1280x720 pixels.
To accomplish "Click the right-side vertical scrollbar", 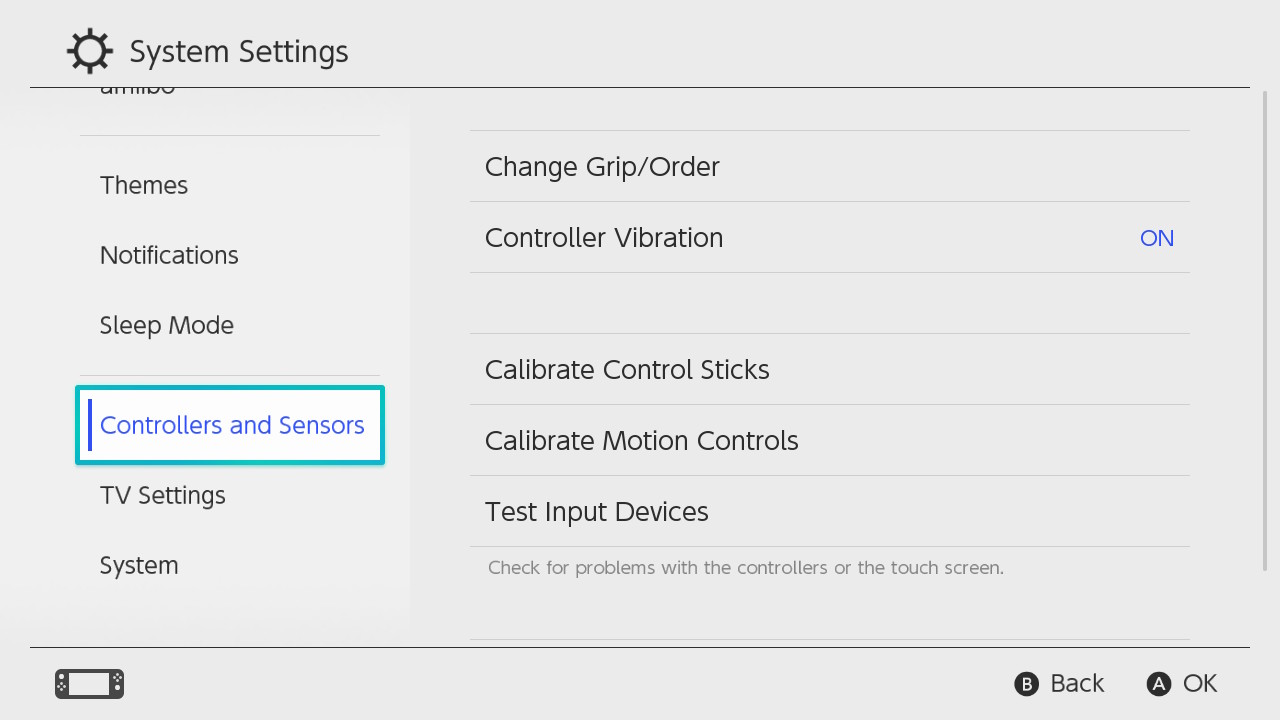I will pos(1265,330).
